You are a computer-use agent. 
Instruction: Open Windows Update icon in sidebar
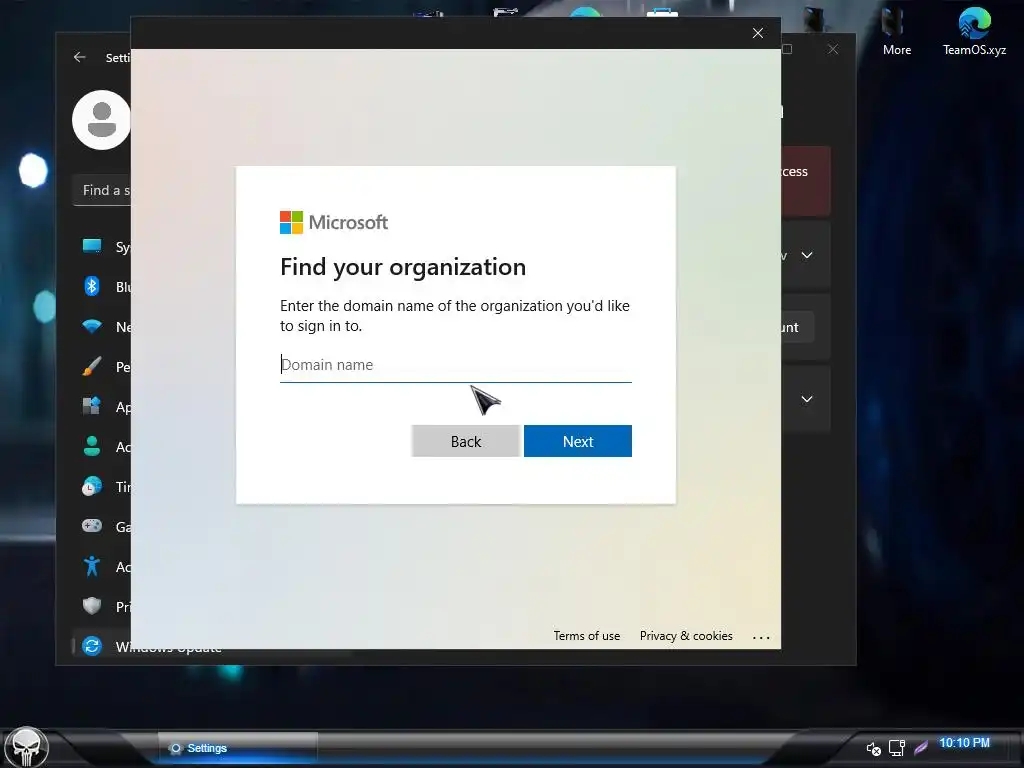point(92,647)
